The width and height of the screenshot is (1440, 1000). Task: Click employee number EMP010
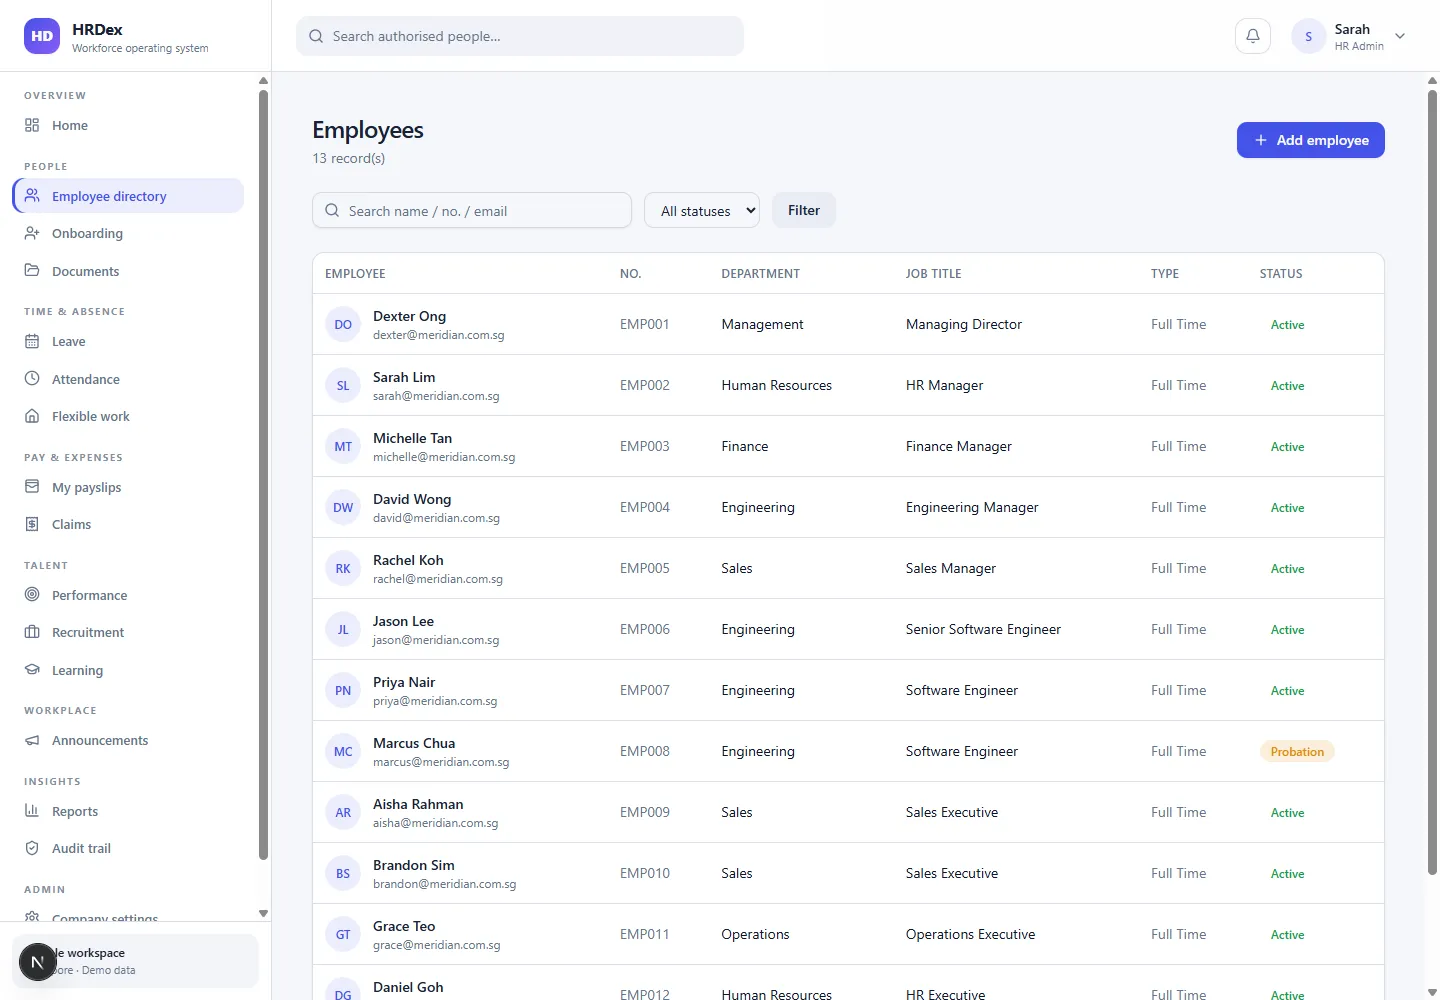pos(645,873)
